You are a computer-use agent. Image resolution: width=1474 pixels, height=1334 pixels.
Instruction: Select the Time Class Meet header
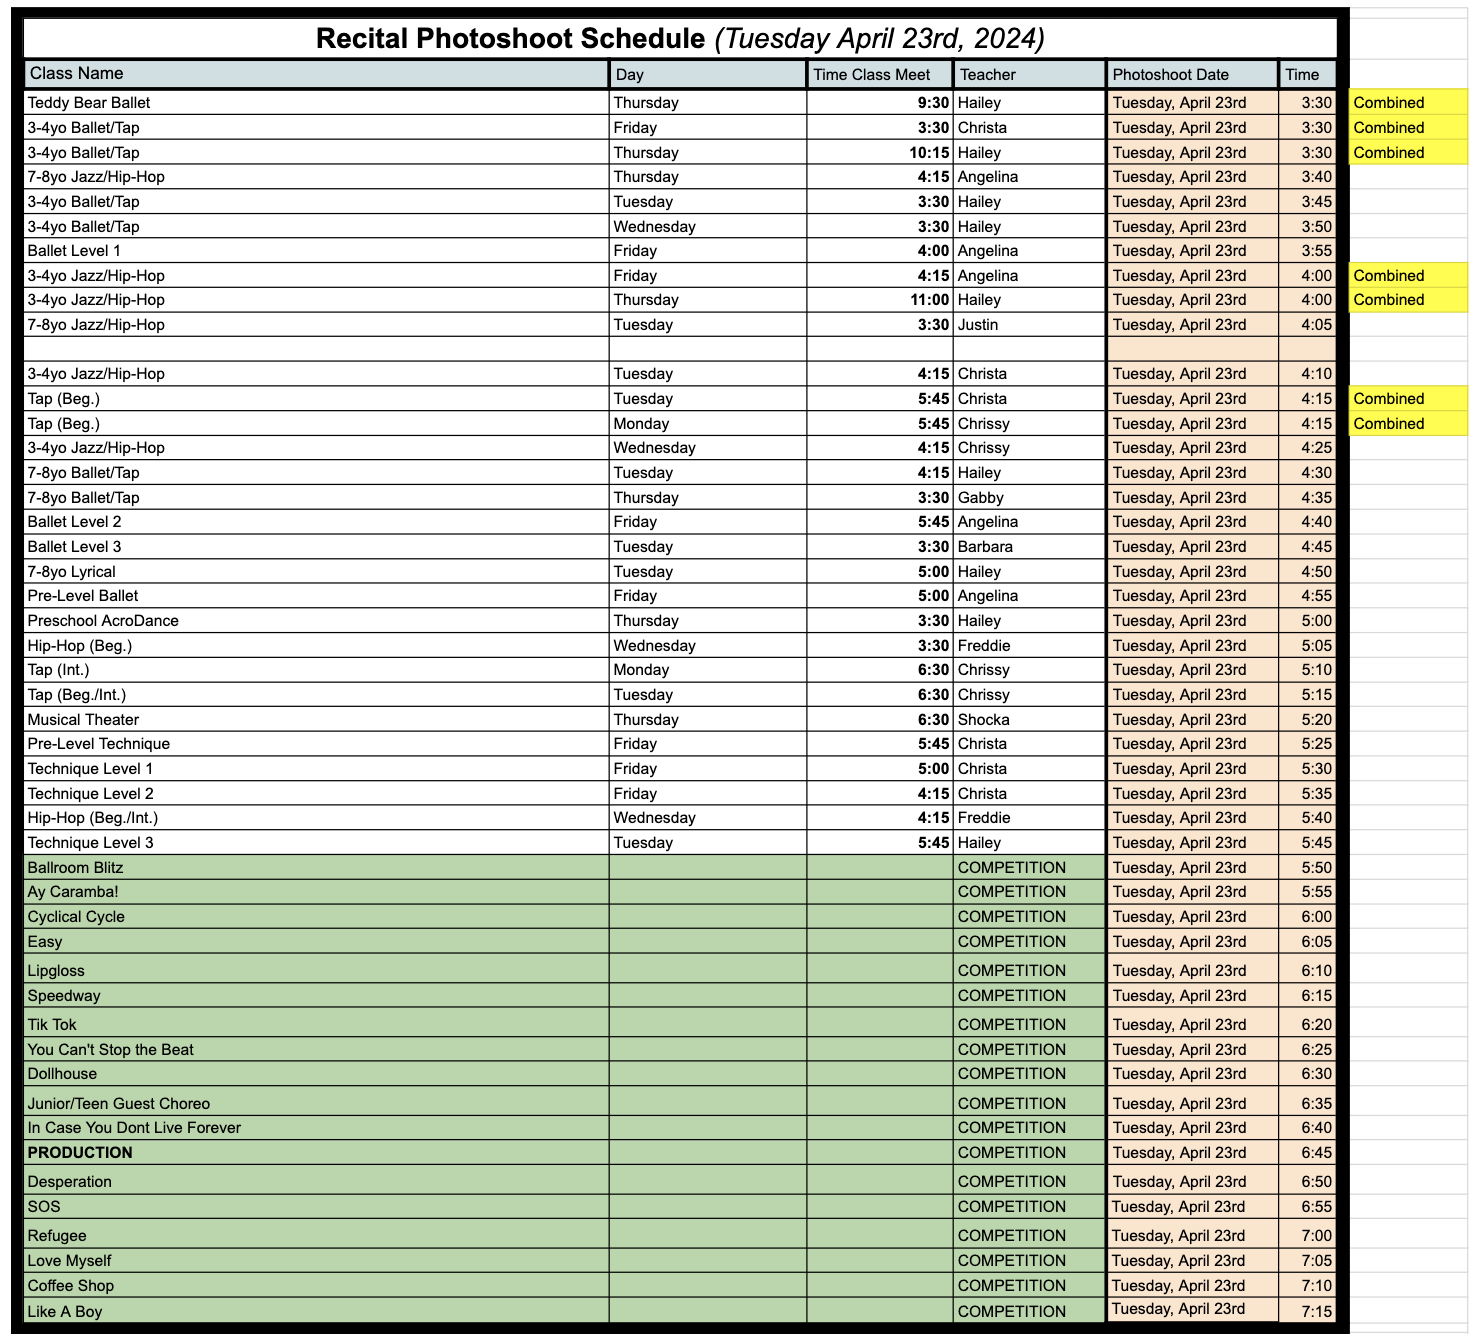pos(880,74)
